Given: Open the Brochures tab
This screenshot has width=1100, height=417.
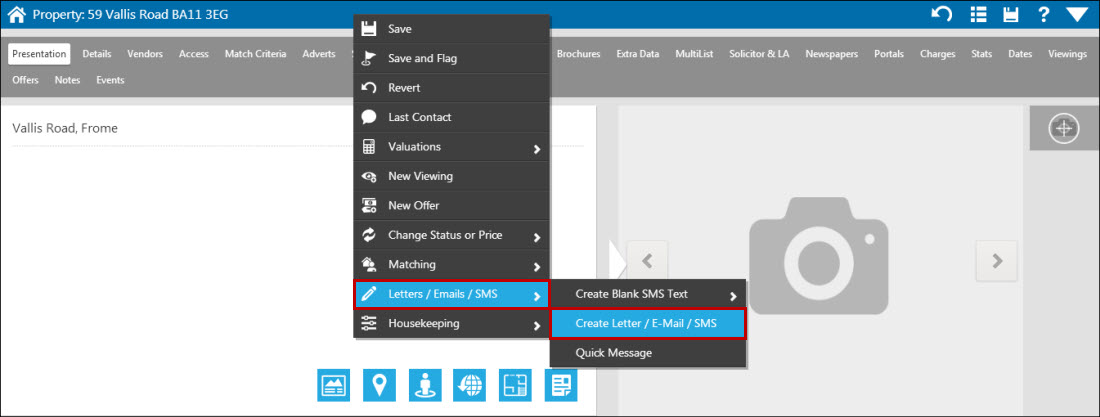Looking at the screenshot, I should pos(579,54).
